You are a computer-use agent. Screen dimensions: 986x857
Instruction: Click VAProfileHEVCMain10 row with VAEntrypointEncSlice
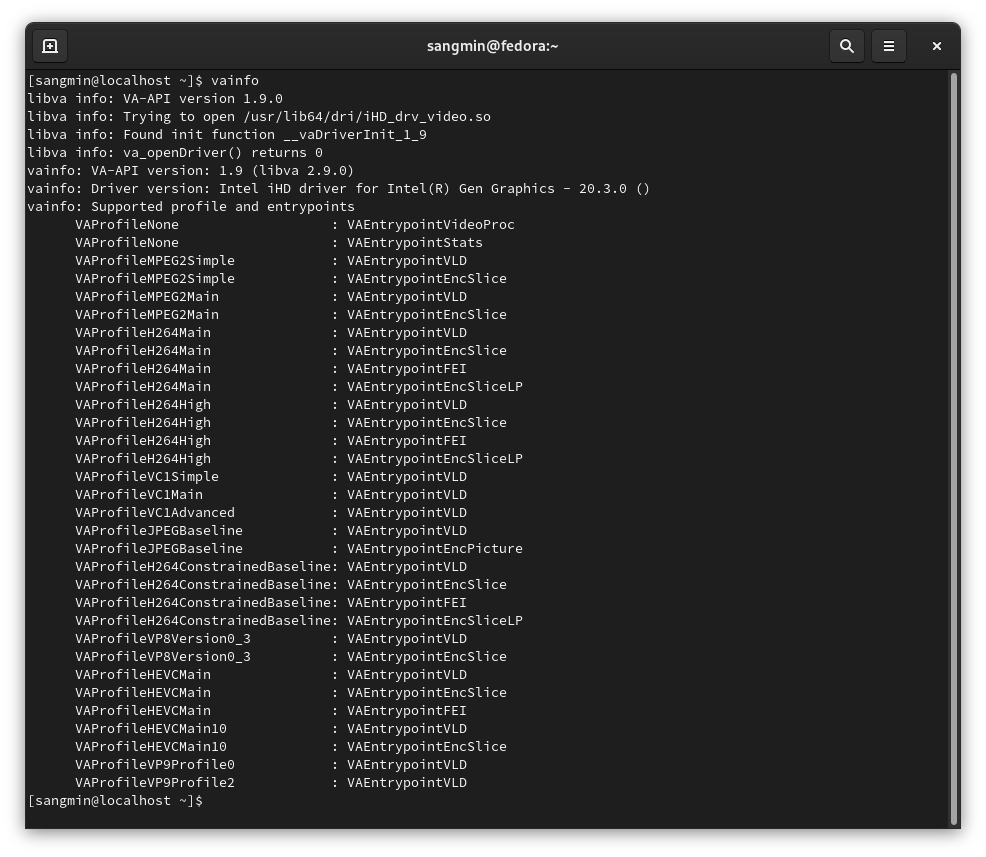coord(291,747)
